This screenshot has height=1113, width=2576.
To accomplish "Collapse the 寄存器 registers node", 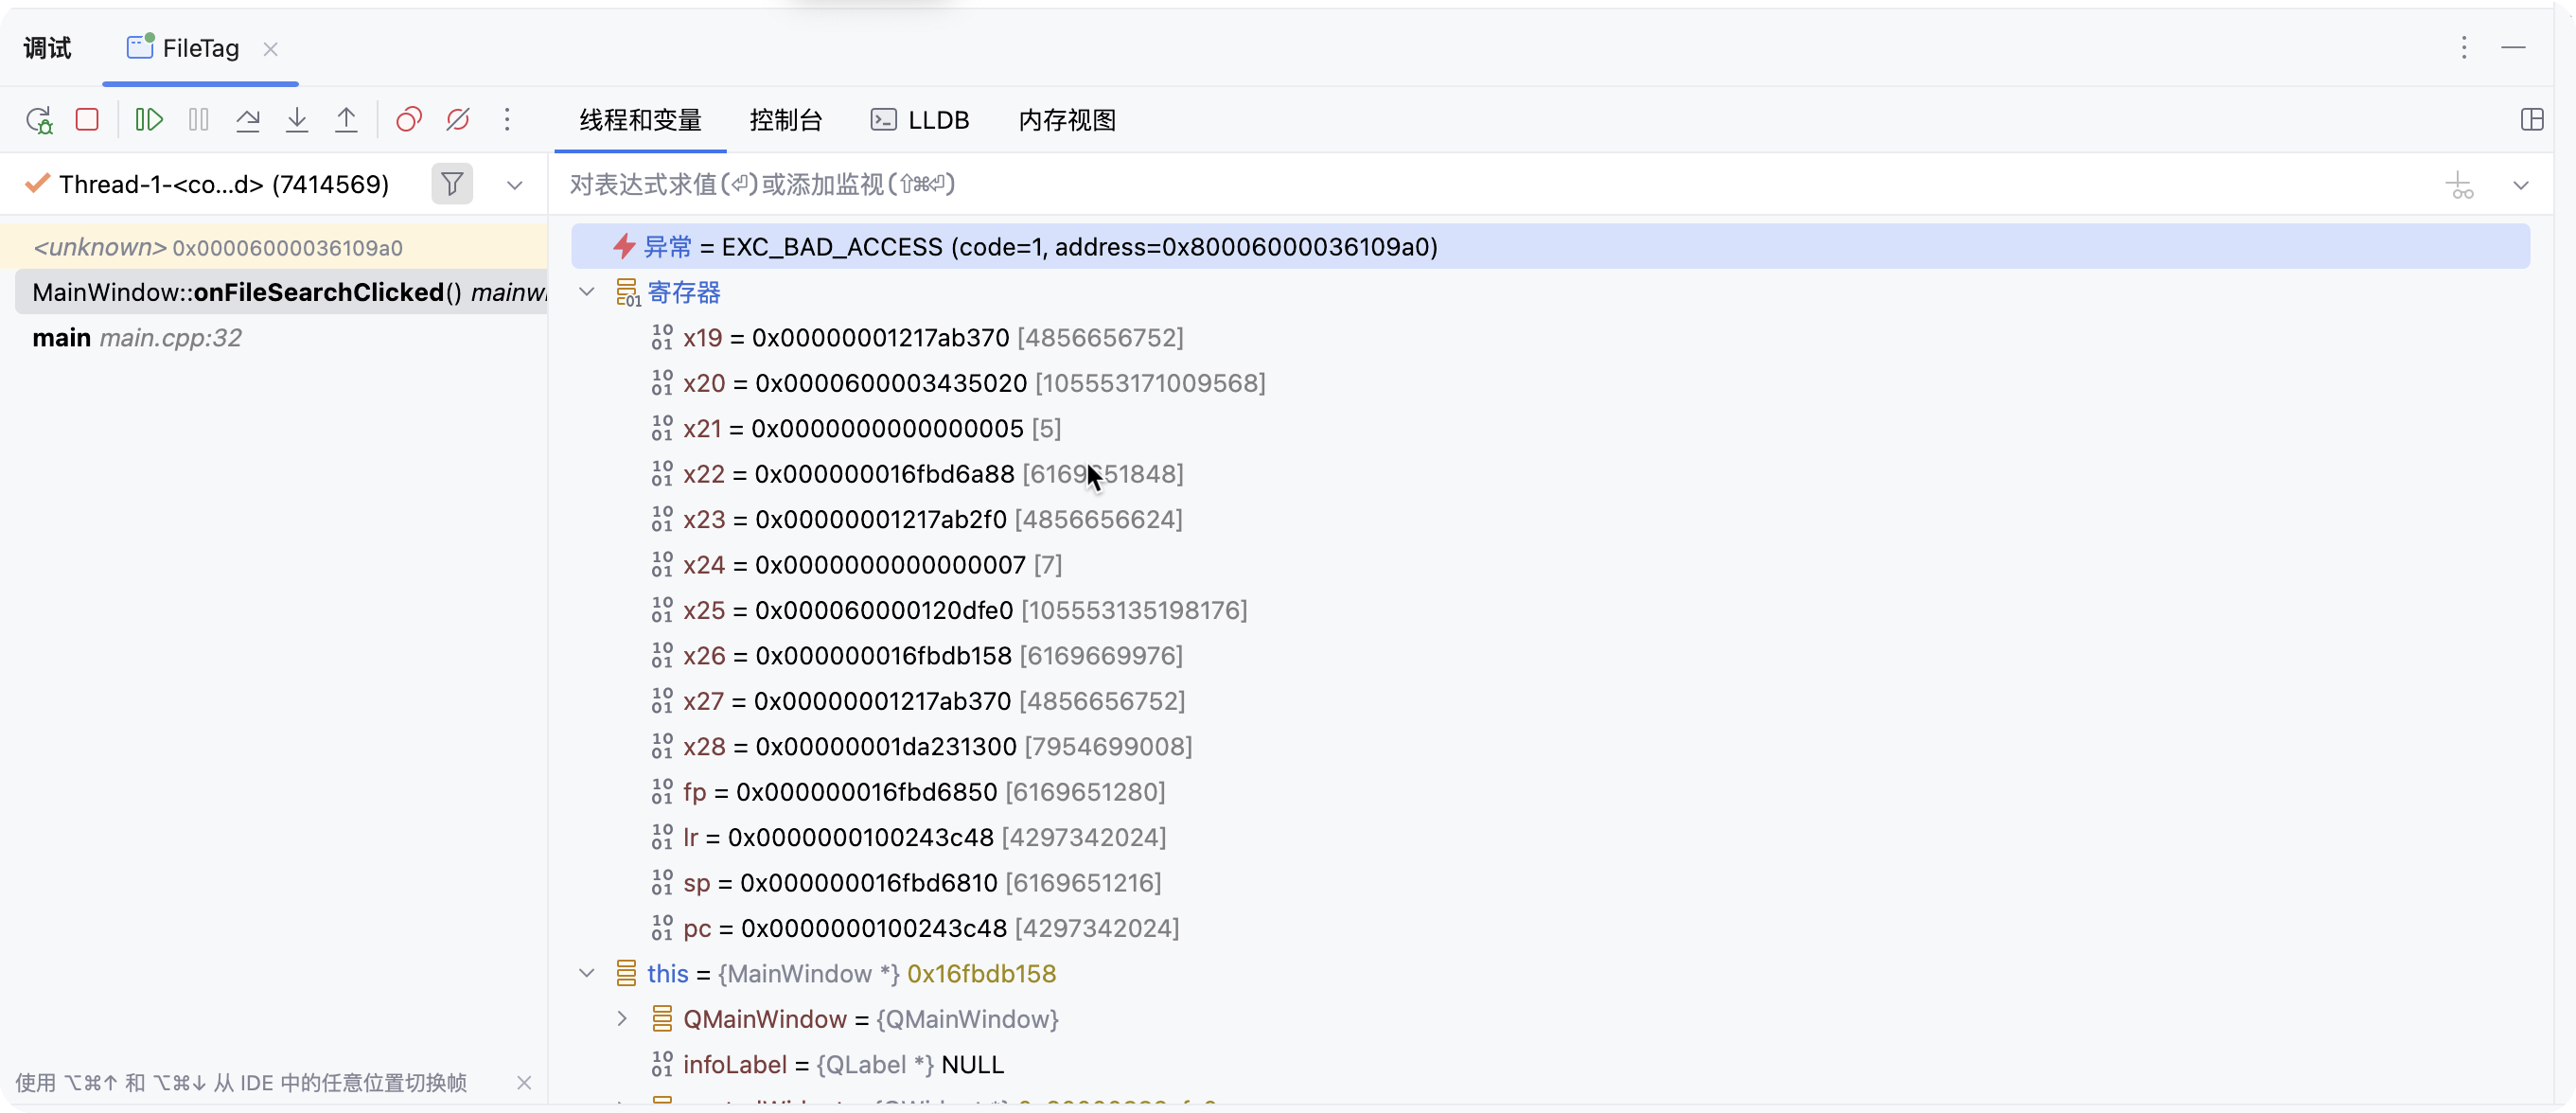I will (x=587, y=292).
